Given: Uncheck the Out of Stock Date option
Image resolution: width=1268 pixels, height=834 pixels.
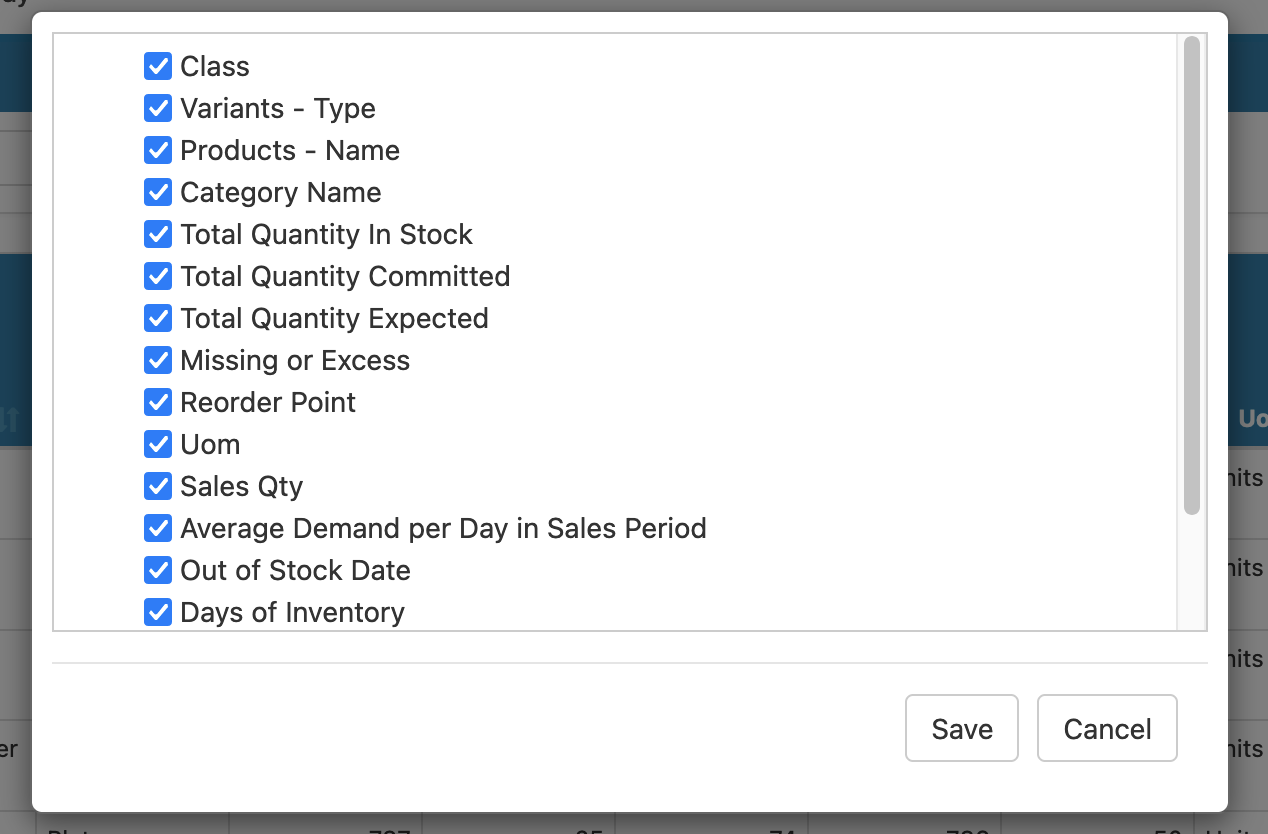Looking at the screenshot, I should (158, 570).
